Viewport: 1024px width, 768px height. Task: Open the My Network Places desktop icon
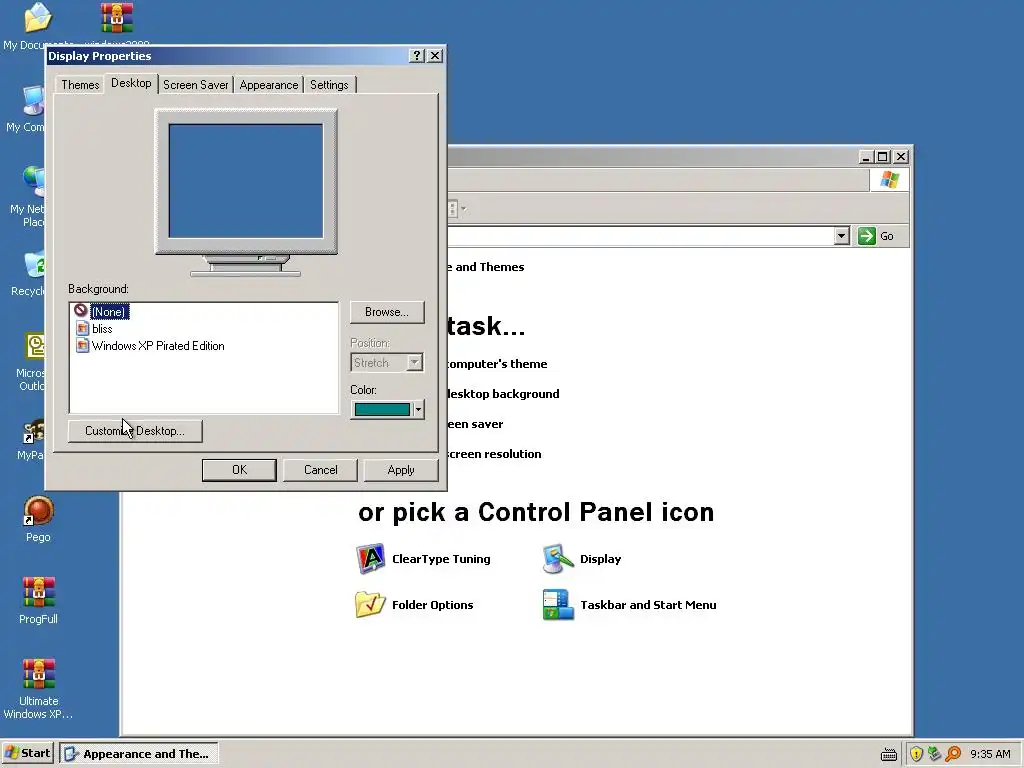pos(34,182)
